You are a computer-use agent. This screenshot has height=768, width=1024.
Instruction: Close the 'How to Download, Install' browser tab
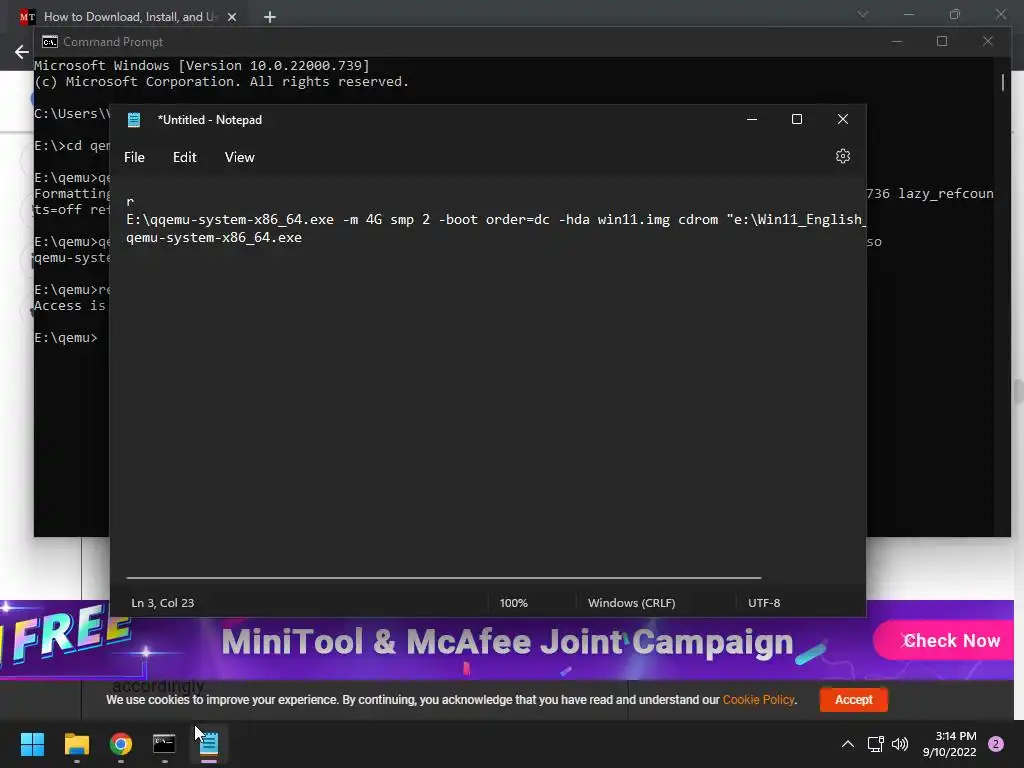tap(232, 17)
